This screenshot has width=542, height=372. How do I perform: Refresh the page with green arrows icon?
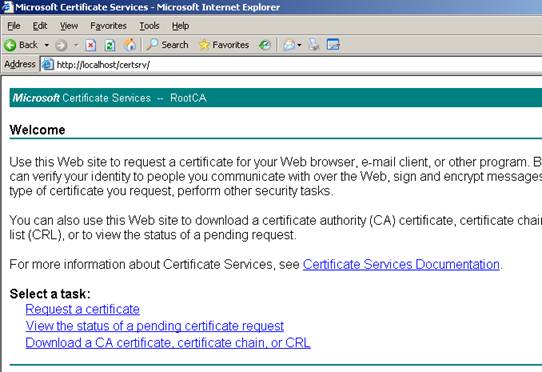tap(110, 45)
